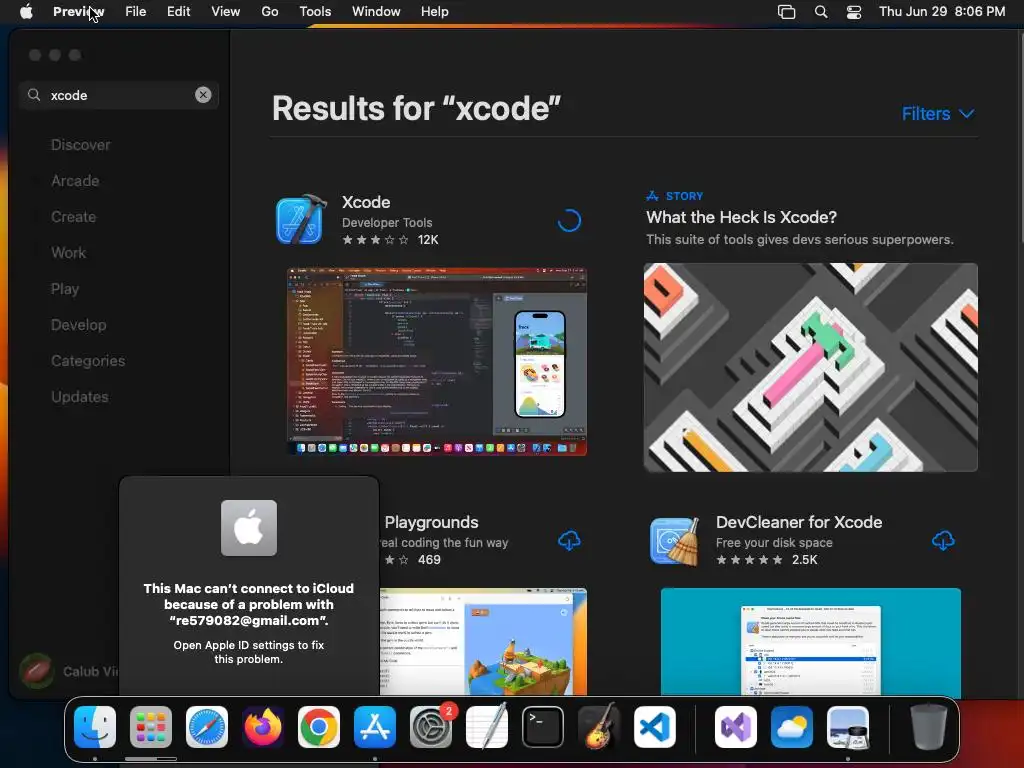This screenshot has height=768, width=1024.
Task: Open Visual Studio Code from the Dock
Action: 655,727
